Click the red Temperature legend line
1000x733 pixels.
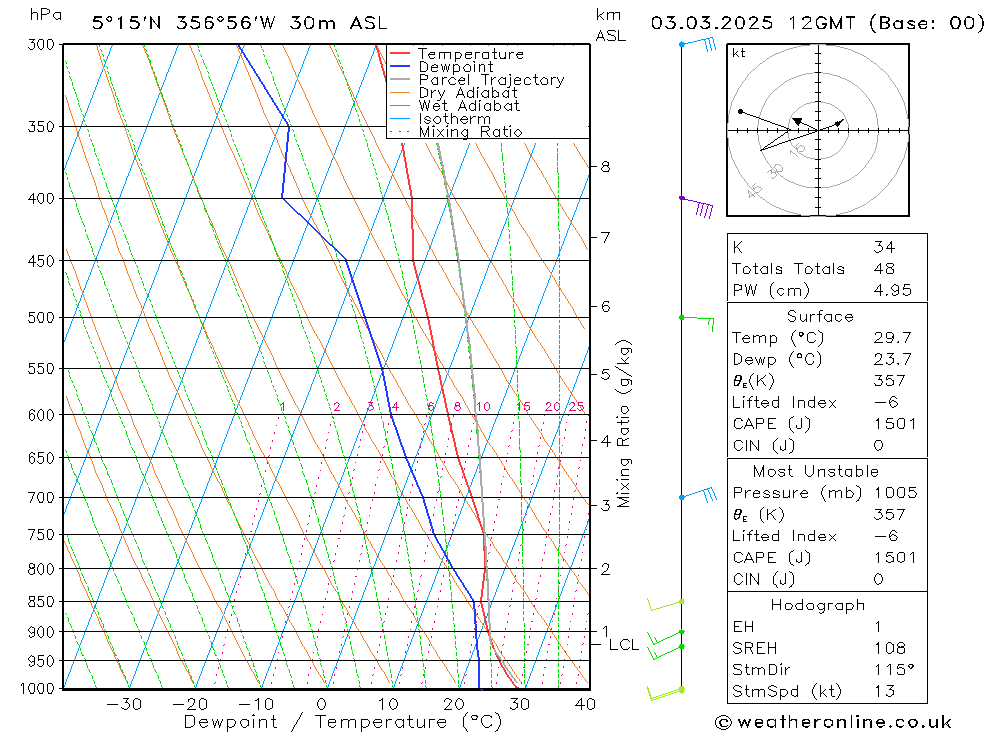[x=400, y=54]
